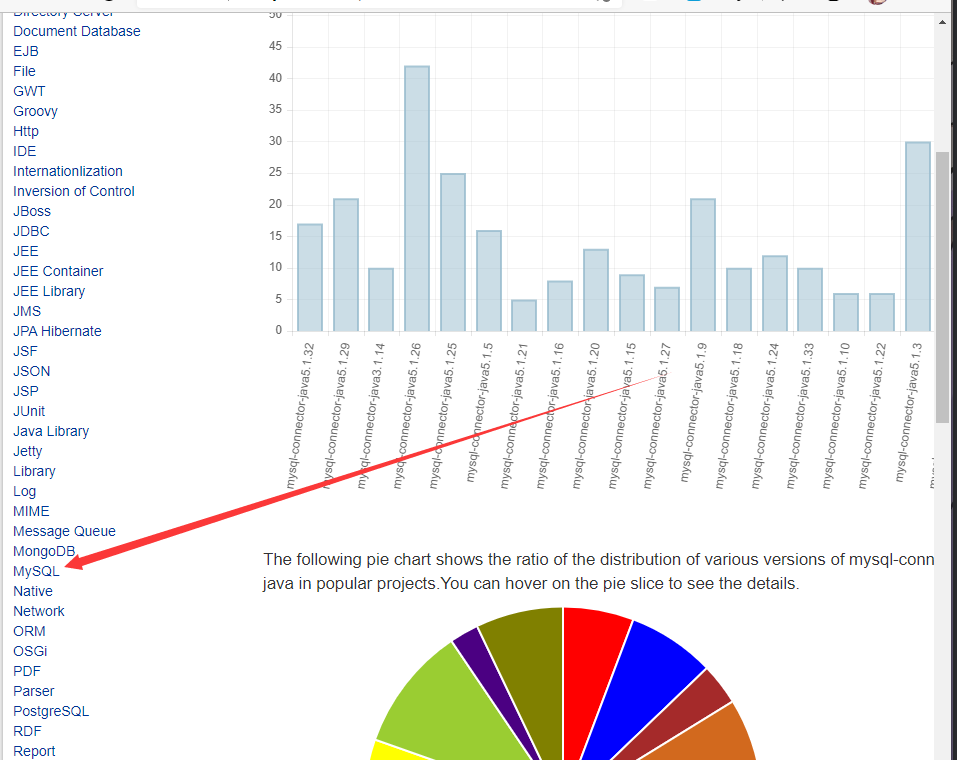
Task: Open the Message Queue link
Action: 64,532
